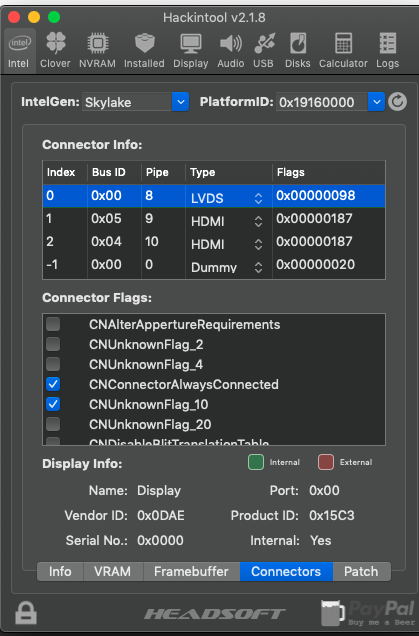This screenshot has width=419, height=636.
Task: Click the refresh icon beside PlatformID
Action: [397, 102]
